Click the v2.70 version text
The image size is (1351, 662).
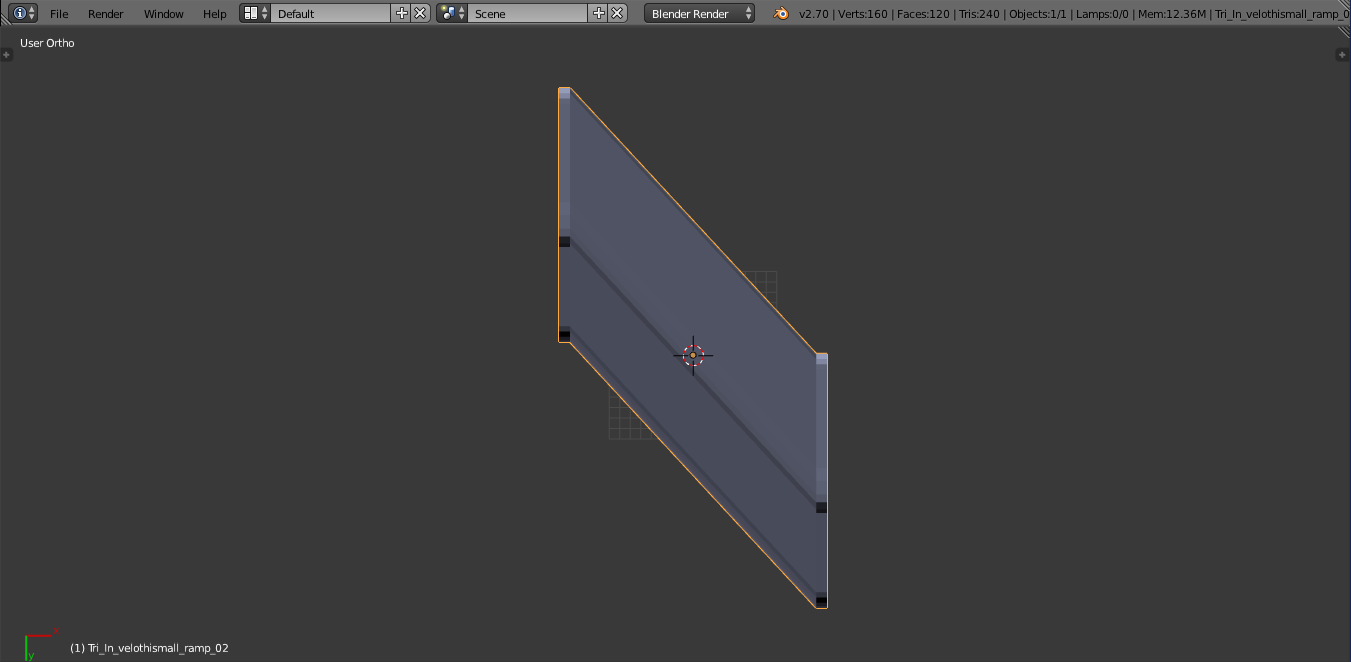(x=814, y=14)
